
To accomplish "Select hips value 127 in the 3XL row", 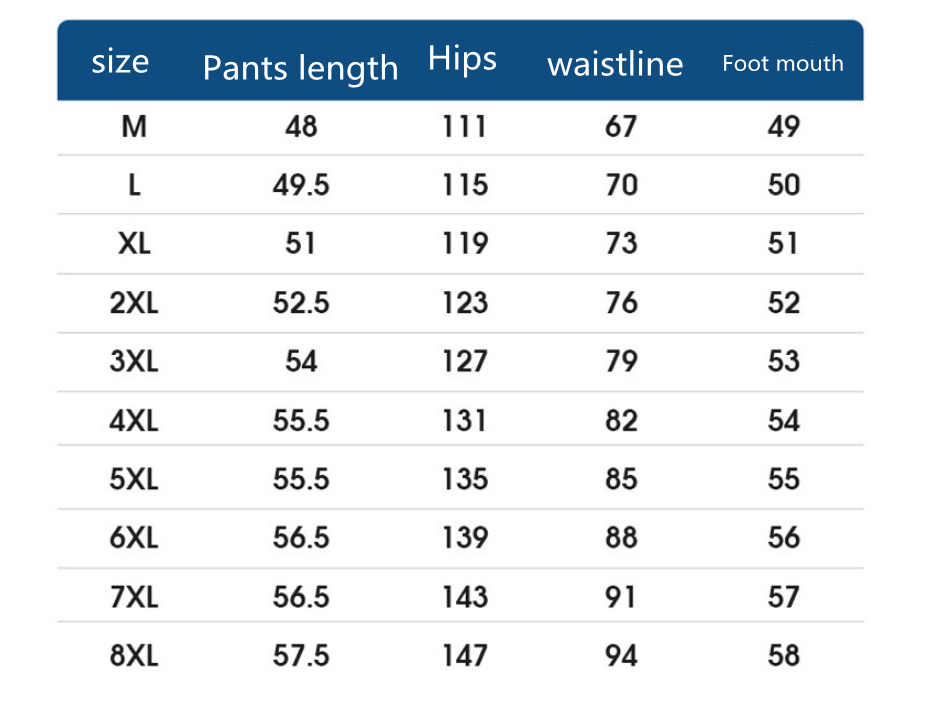I will pyautogui.click(x=465, y=361).
